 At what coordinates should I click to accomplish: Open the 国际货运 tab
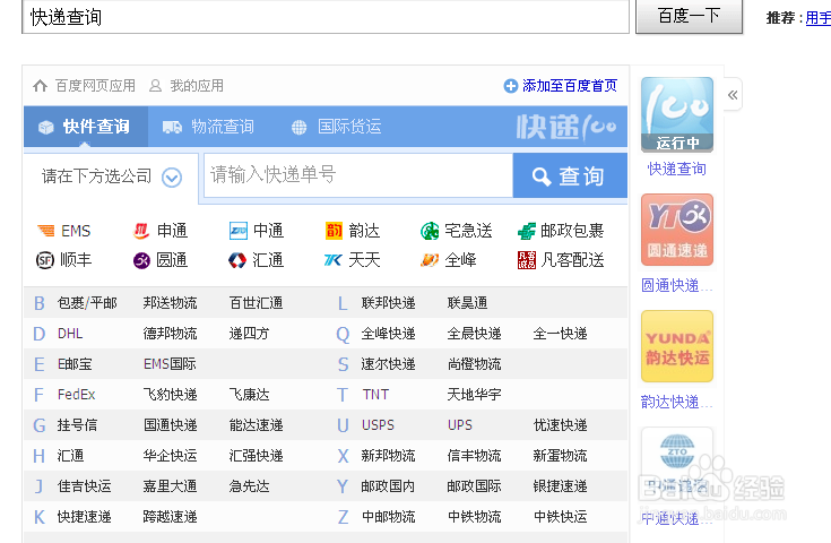(x=336, y=127)
